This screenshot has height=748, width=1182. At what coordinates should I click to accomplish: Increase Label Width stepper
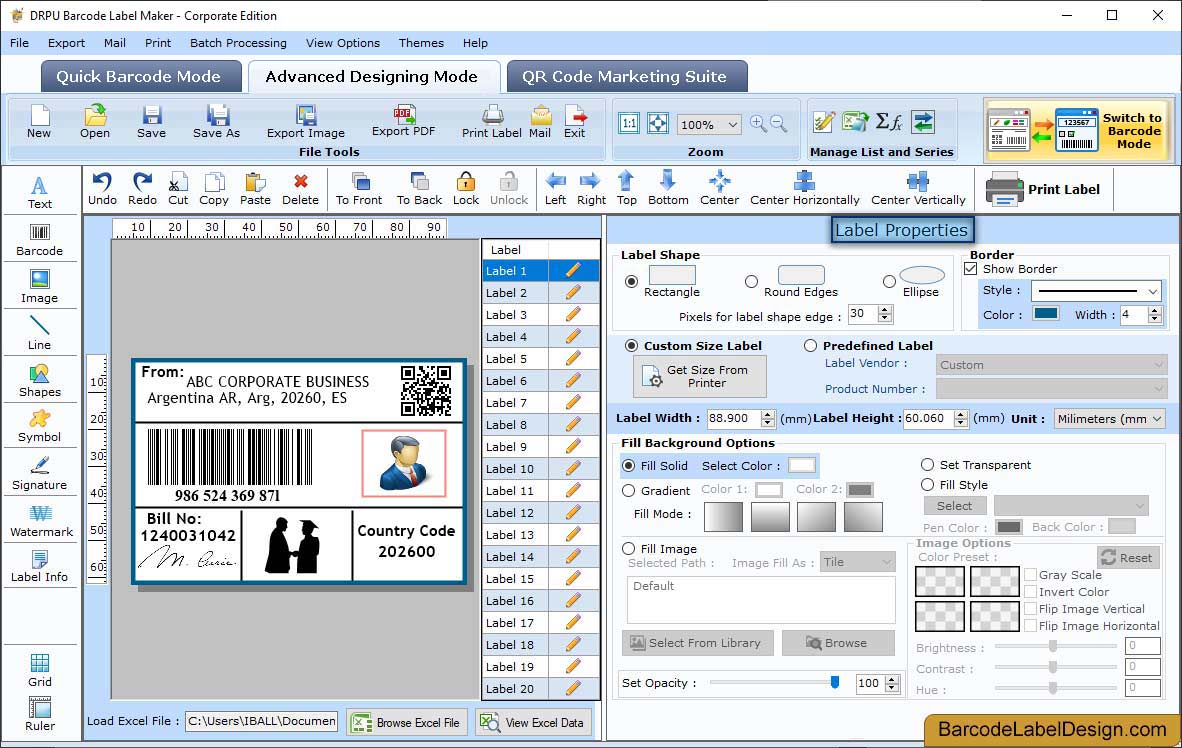[x=767, y=413]
